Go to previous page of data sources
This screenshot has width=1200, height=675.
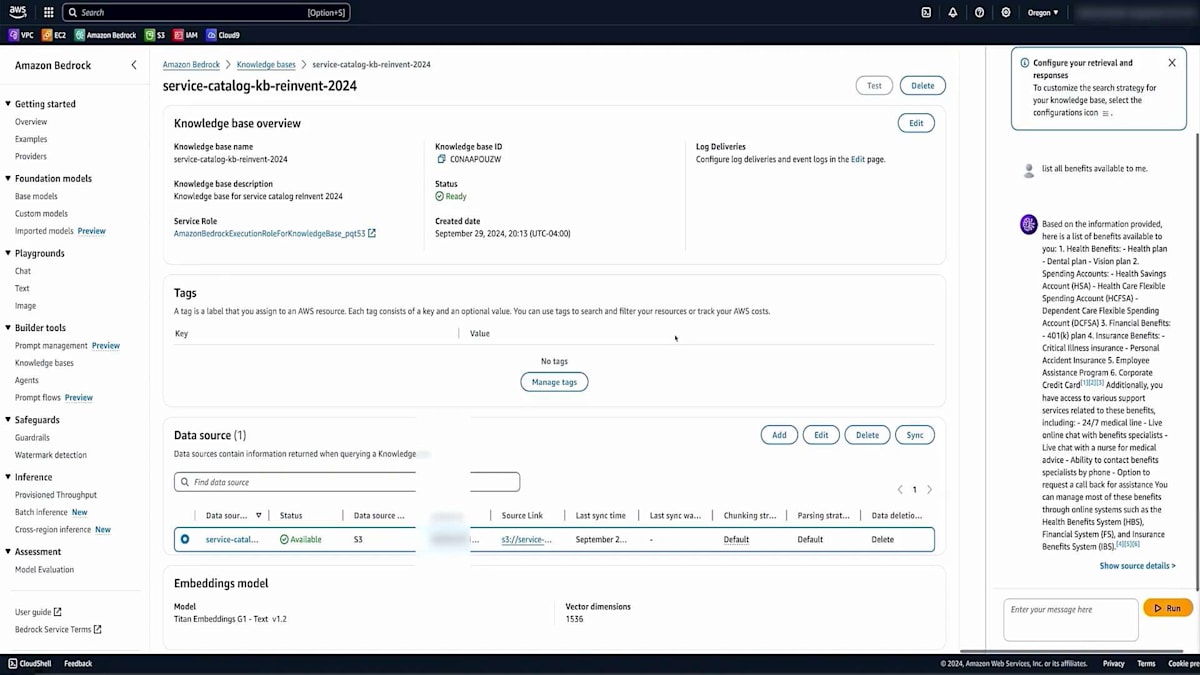(x=899, y=490)
